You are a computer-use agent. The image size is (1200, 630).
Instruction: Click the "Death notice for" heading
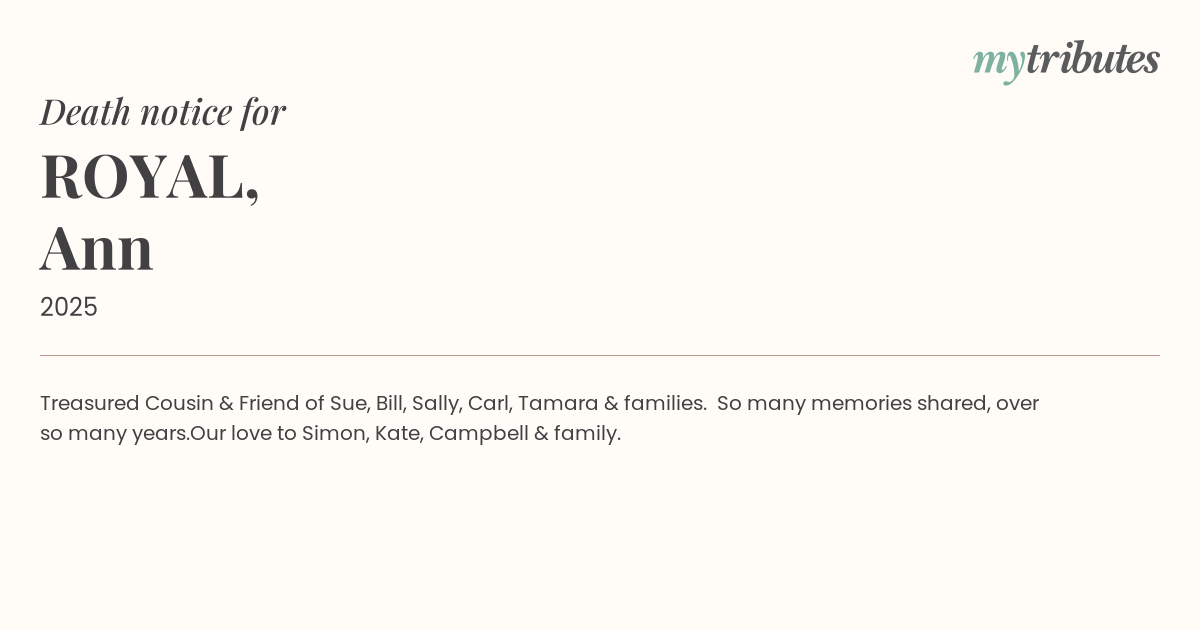point(163,112)
